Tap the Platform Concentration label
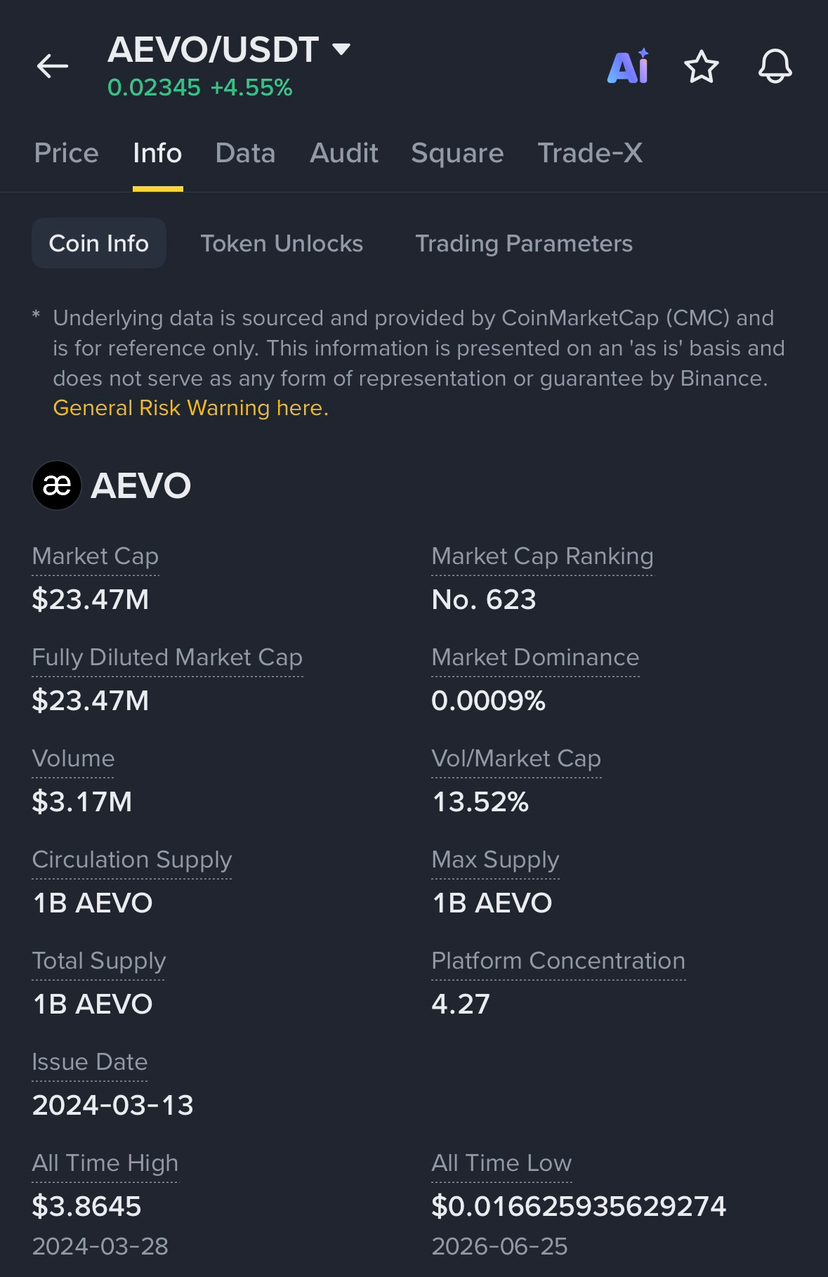Image resolution: width=828 pixels, height=1277 pixels. (x=558, y=961)
